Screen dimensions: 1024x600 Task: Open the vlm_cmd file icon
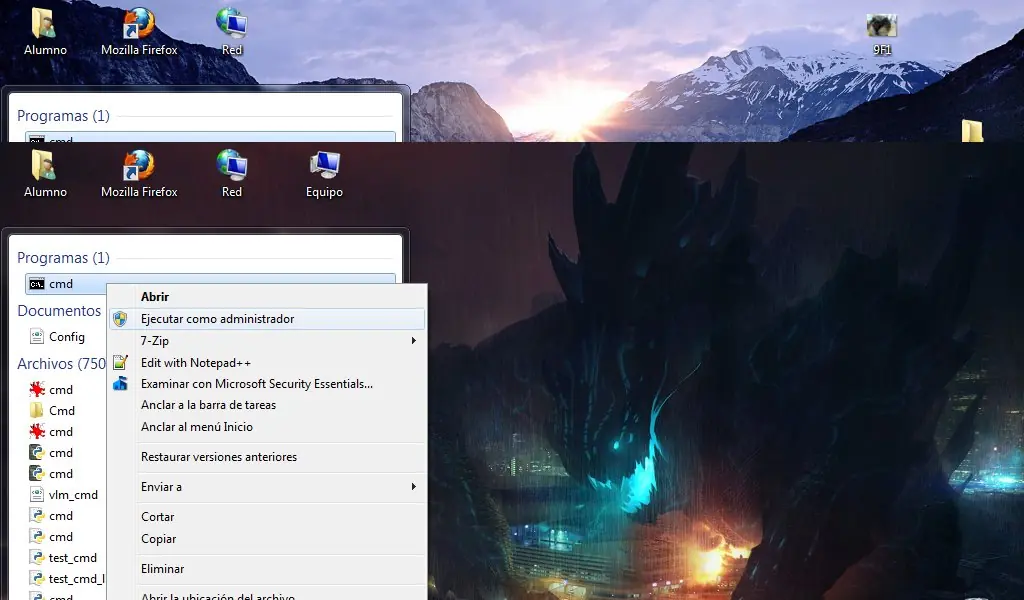[x=37, y=495]
